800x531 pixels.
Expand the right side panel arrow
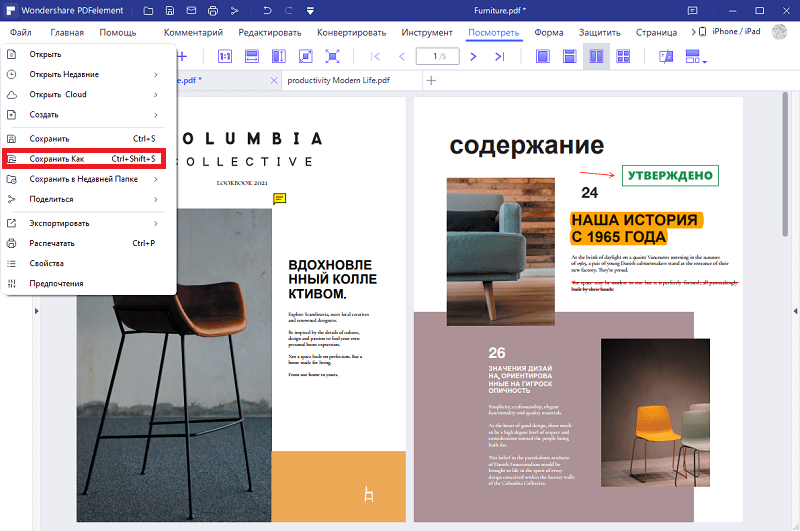(795, 311)
